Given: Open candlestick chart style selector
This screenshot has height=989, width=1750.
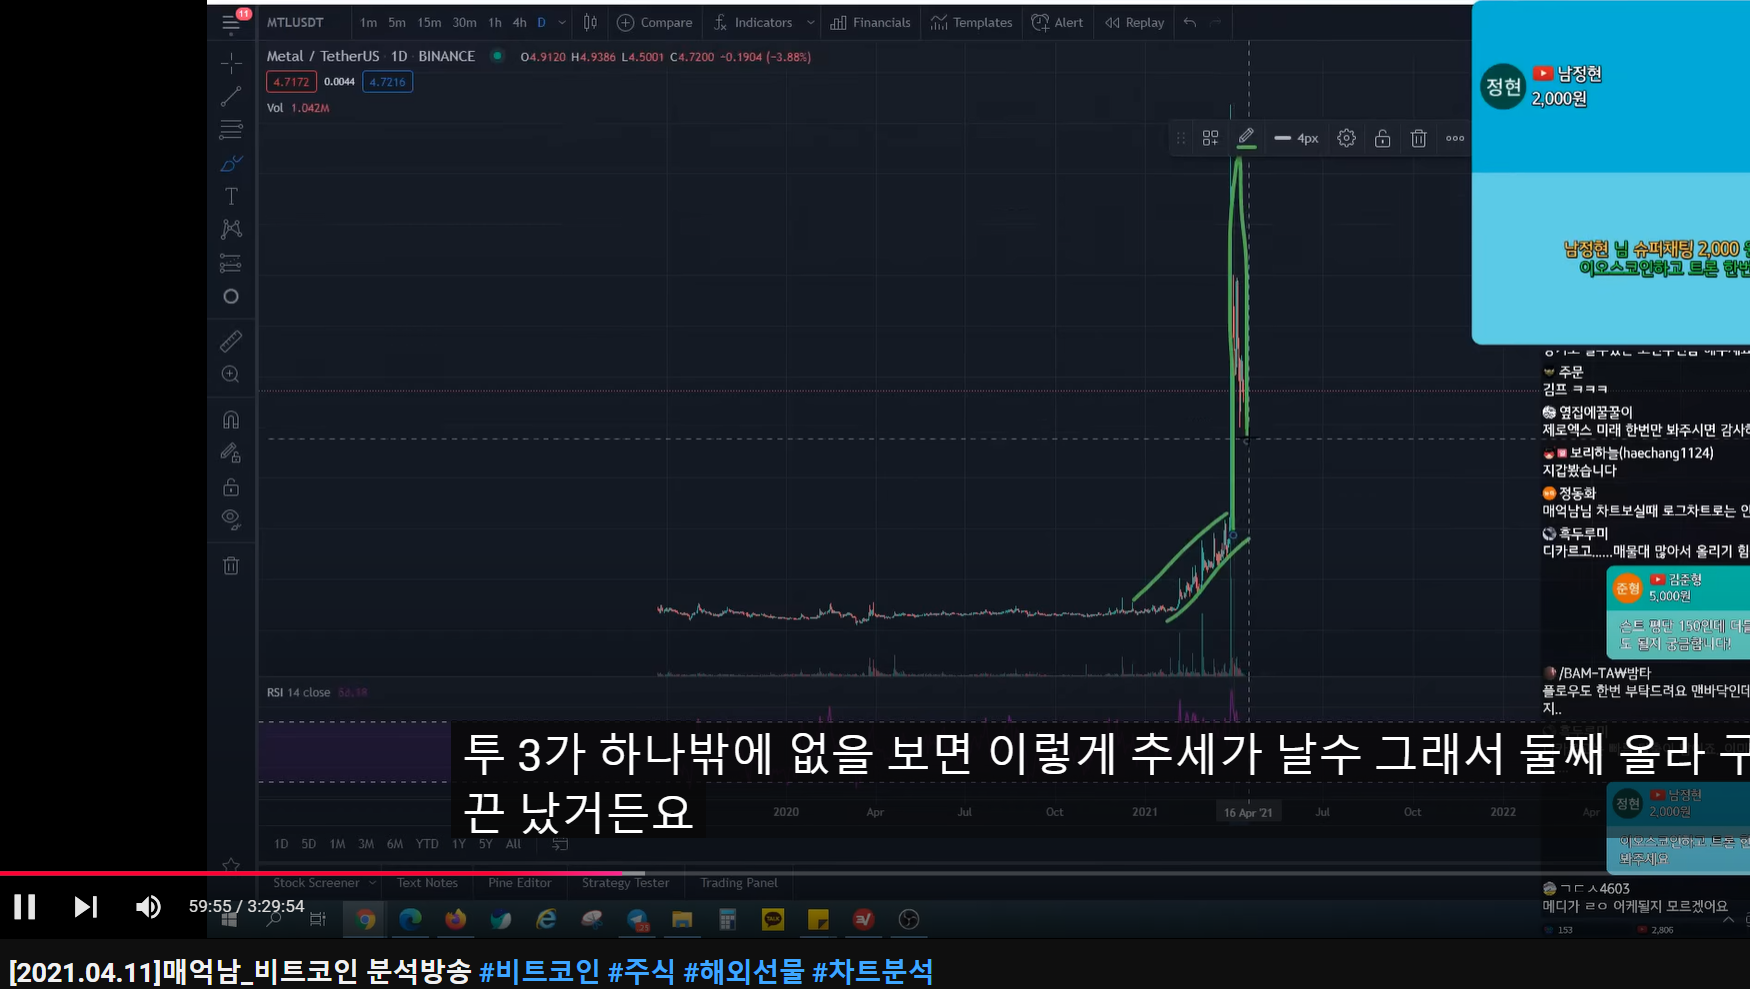Looking at the screenshot, I should pos(591,22).
